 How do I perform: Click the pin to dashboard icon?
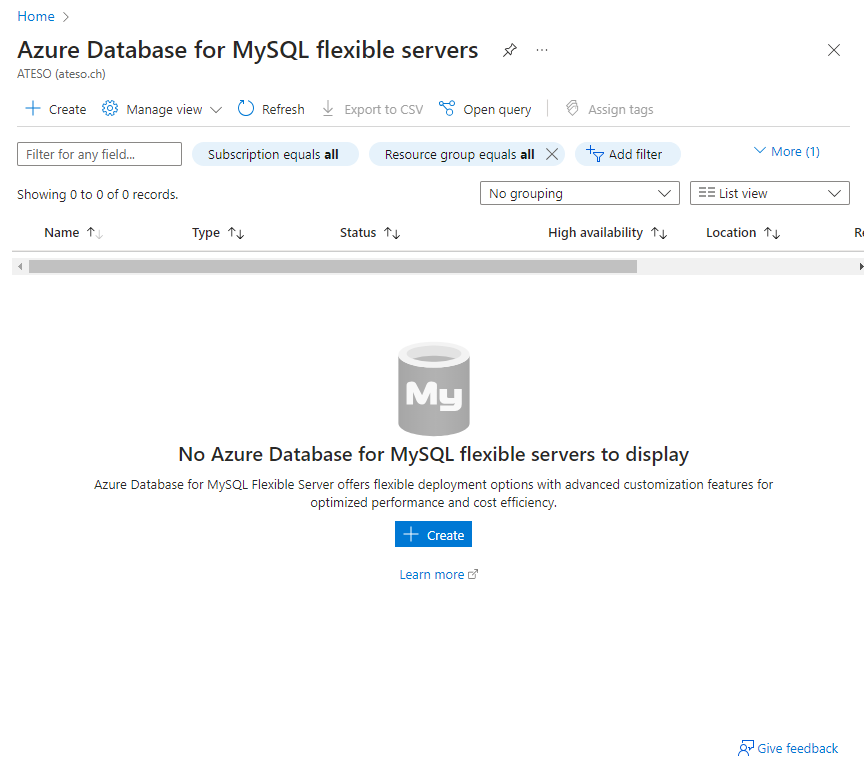coord(510,50)
